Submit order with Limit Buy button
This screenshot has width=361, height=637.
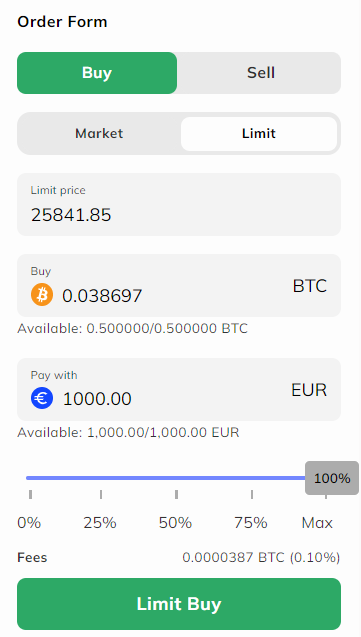179,604
